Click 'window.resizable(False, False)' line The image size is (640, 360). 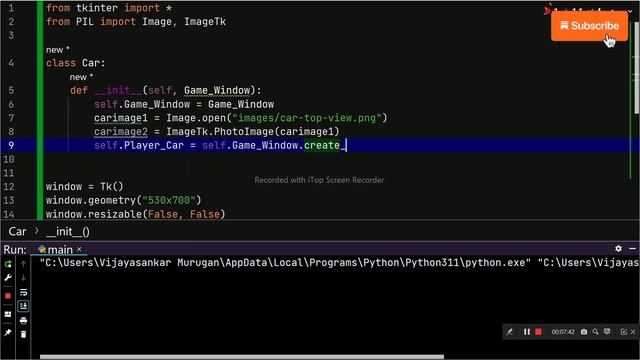(x=135, y=214)
